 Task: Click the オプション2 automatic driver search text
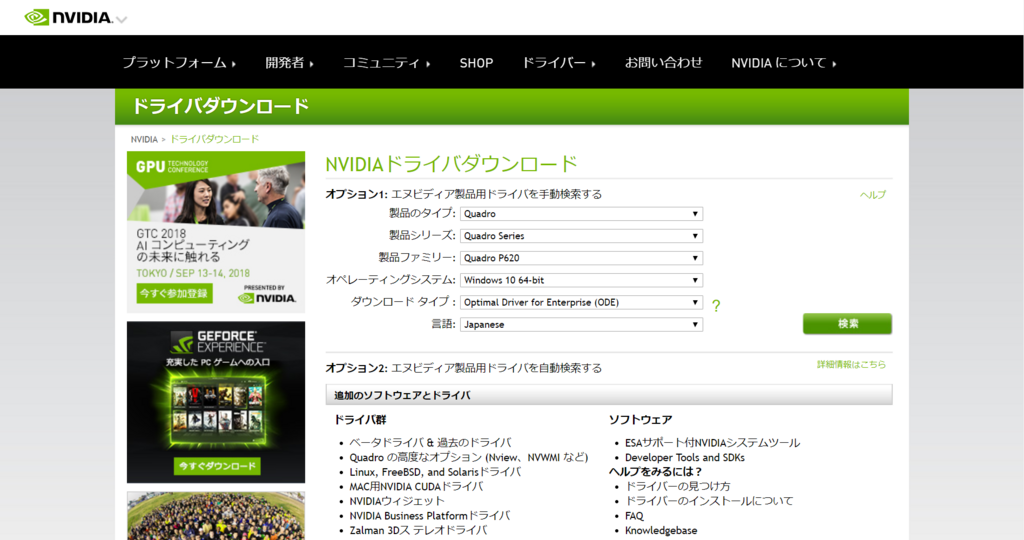[464, 368]
